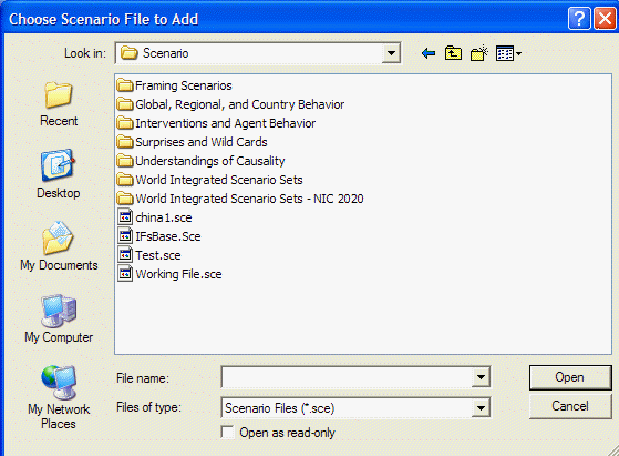Image resolution: width=619 pixels, height=456 pixels.
Task: Click the File name text field
Action: [346, 377]
